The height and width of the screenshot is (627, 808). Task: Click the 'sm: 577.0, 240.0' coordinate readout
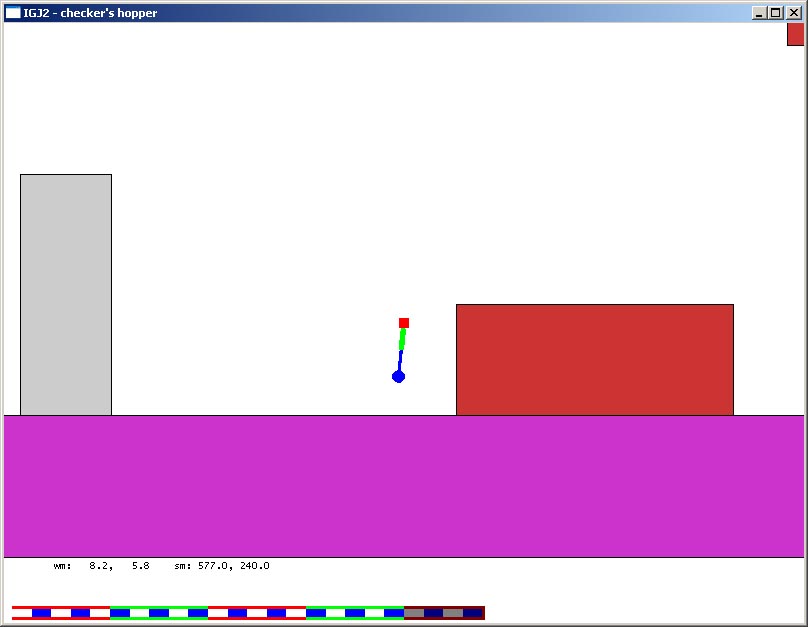[x=222, y=566]
